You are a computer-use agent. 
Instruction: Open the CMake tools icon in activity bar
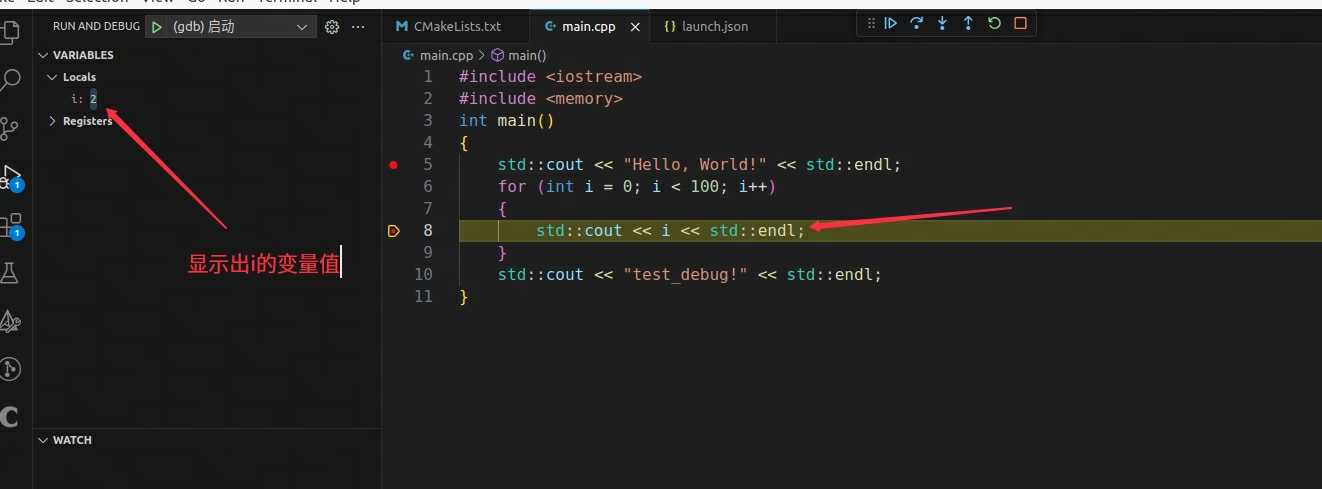[x=10, y=321]
